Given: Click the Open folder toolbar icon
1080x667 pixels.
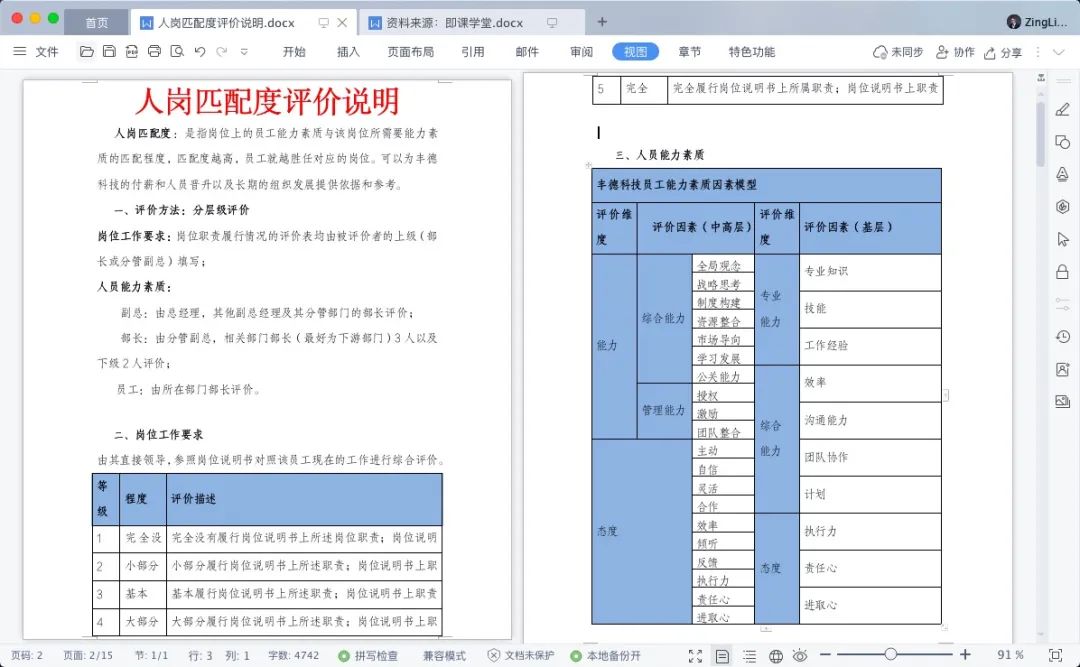Looking at the screenshot, I should (x=86, y=52).
